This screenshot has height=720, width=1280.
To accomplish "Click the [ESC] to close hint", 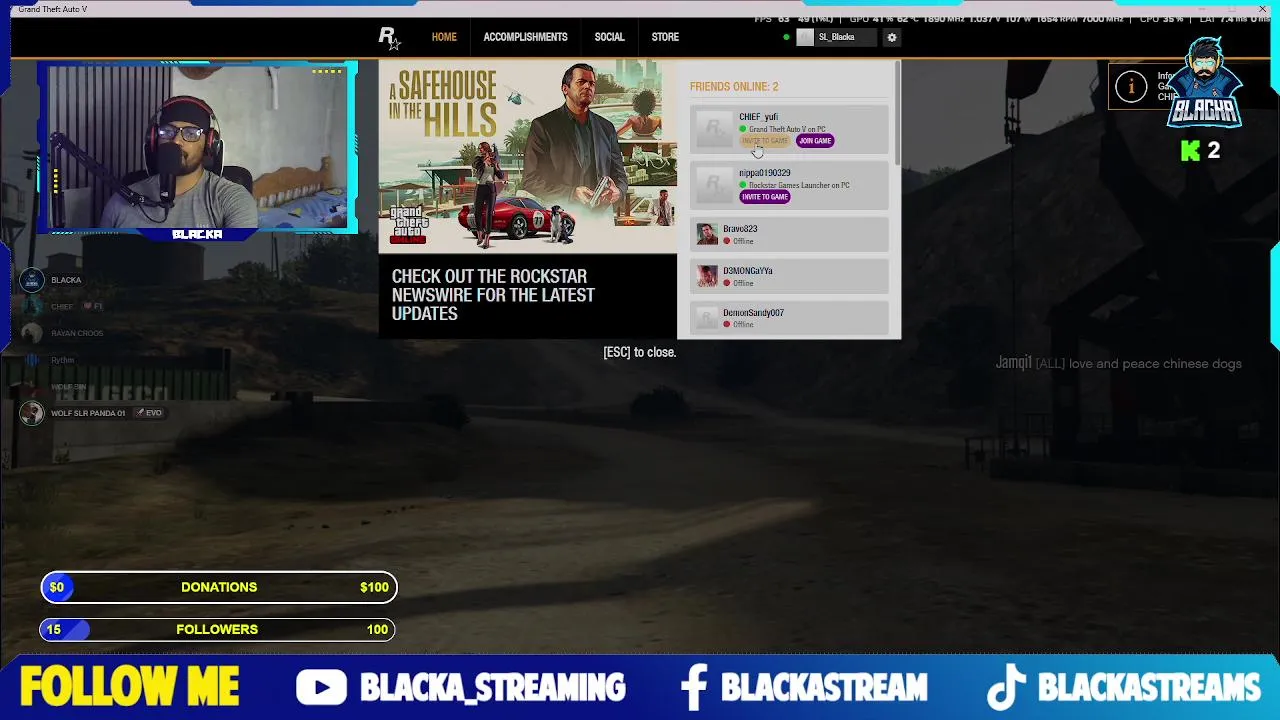I will [640, 352].
